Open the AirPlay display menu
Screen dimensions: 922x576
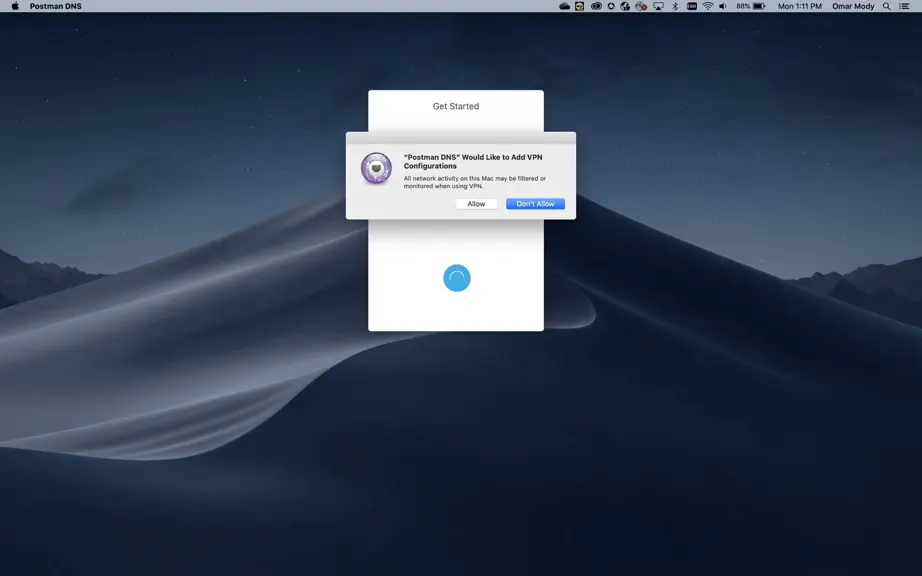659,6
